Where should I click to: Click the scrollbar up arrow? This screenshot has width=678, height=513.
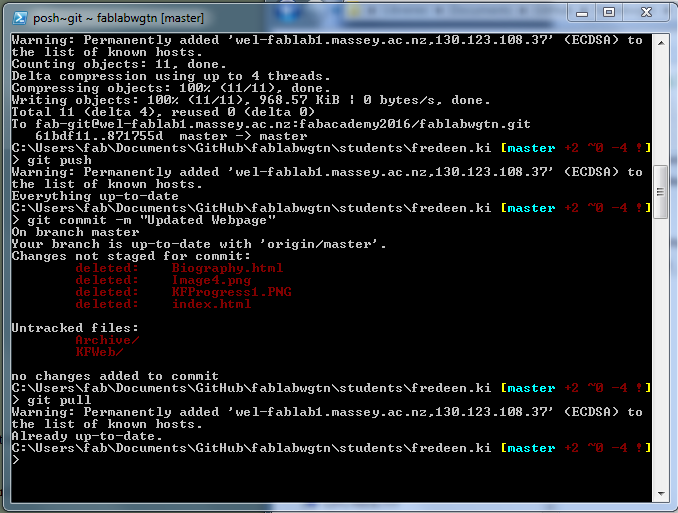(661, 43)
